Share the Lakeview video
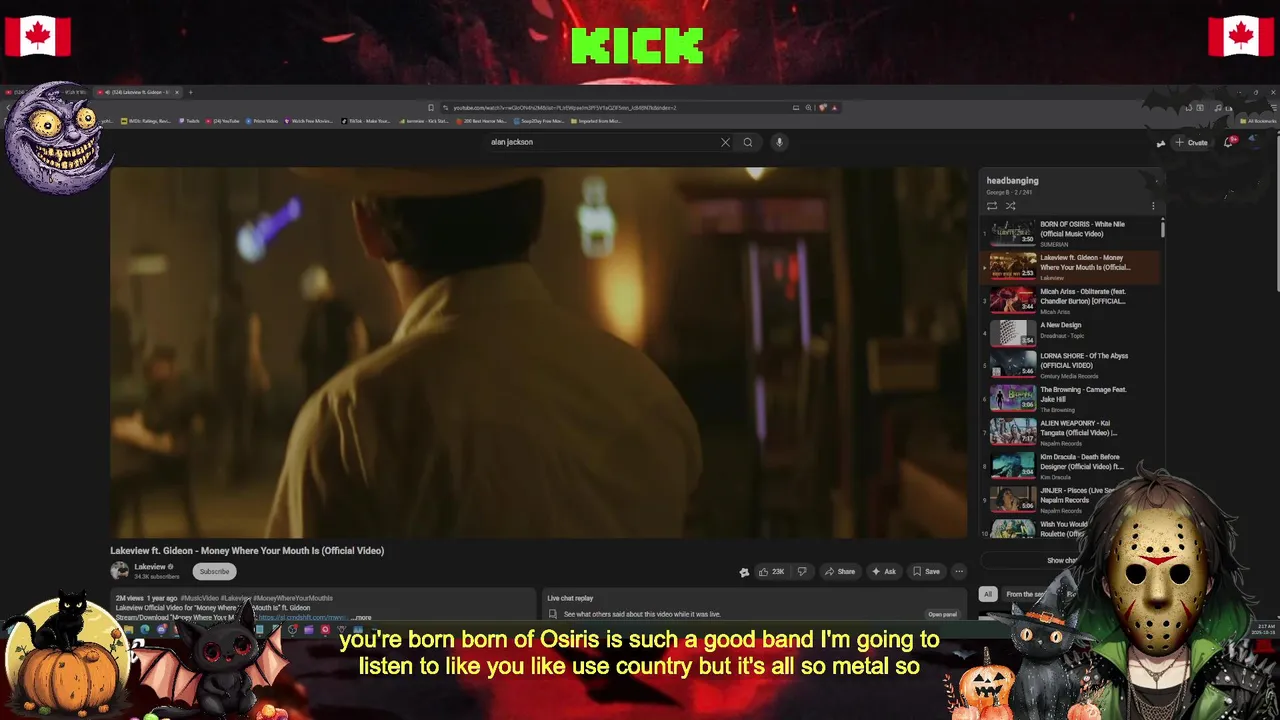 click(x=839, y=572)
